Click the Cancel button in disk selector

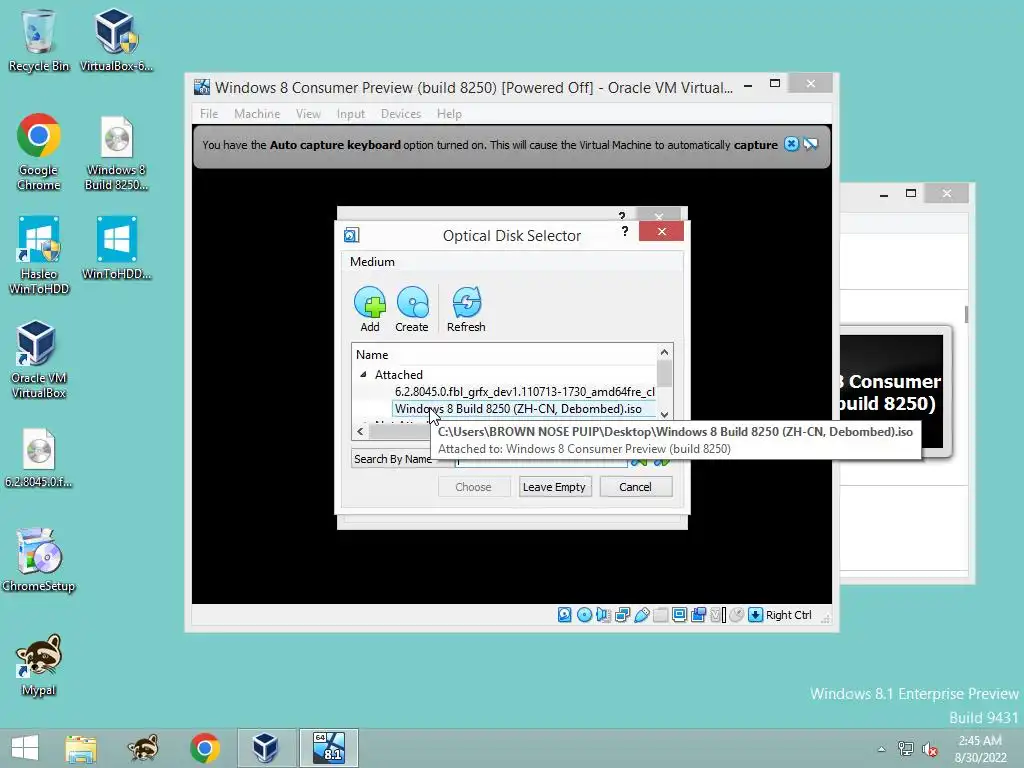point(635,487)
